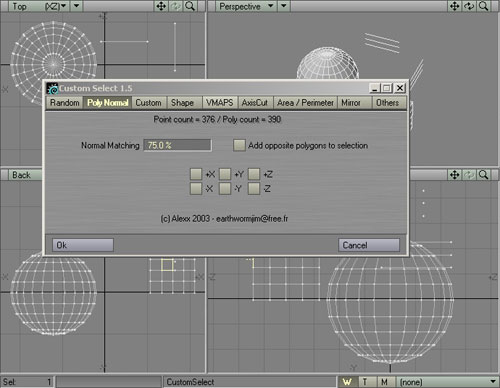Open the Back viewport type dropdown
Screen dimensions: 500x388
[25, 175]
